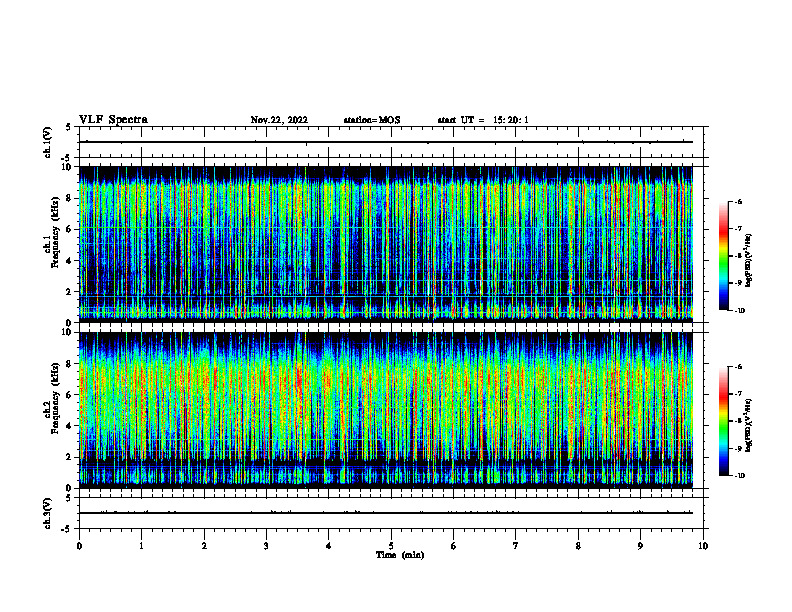Click time axis tick label "1"
The height and width of the screenshot is (612, 792).
[x=141, y=546]
